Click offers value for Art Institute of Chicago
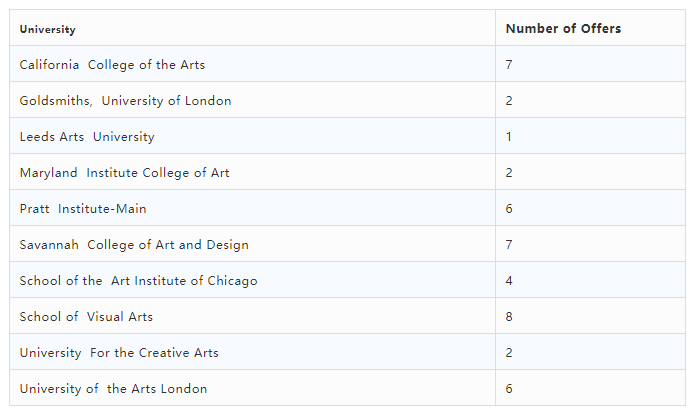This screenshot has width=699, height=416. (509, 281)
